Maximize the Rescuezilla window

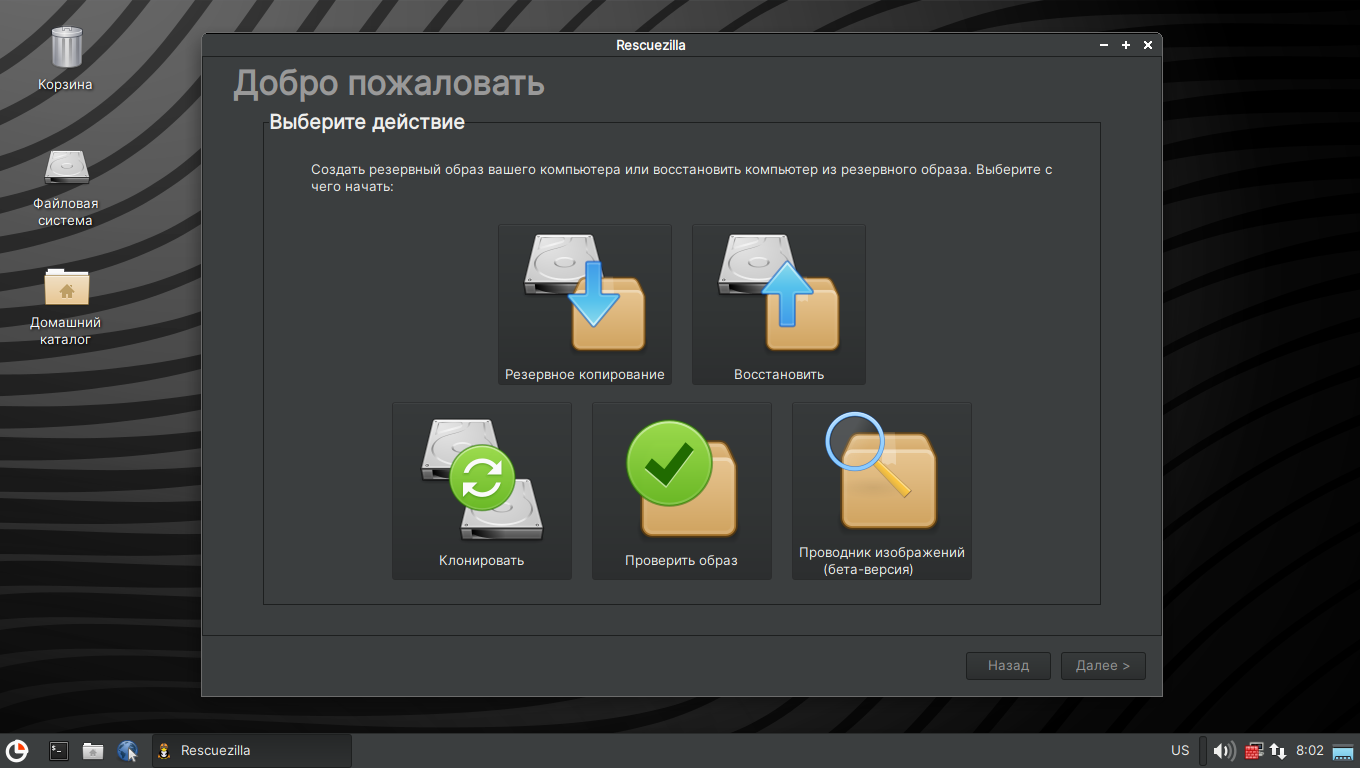(x=1126, y=45)
